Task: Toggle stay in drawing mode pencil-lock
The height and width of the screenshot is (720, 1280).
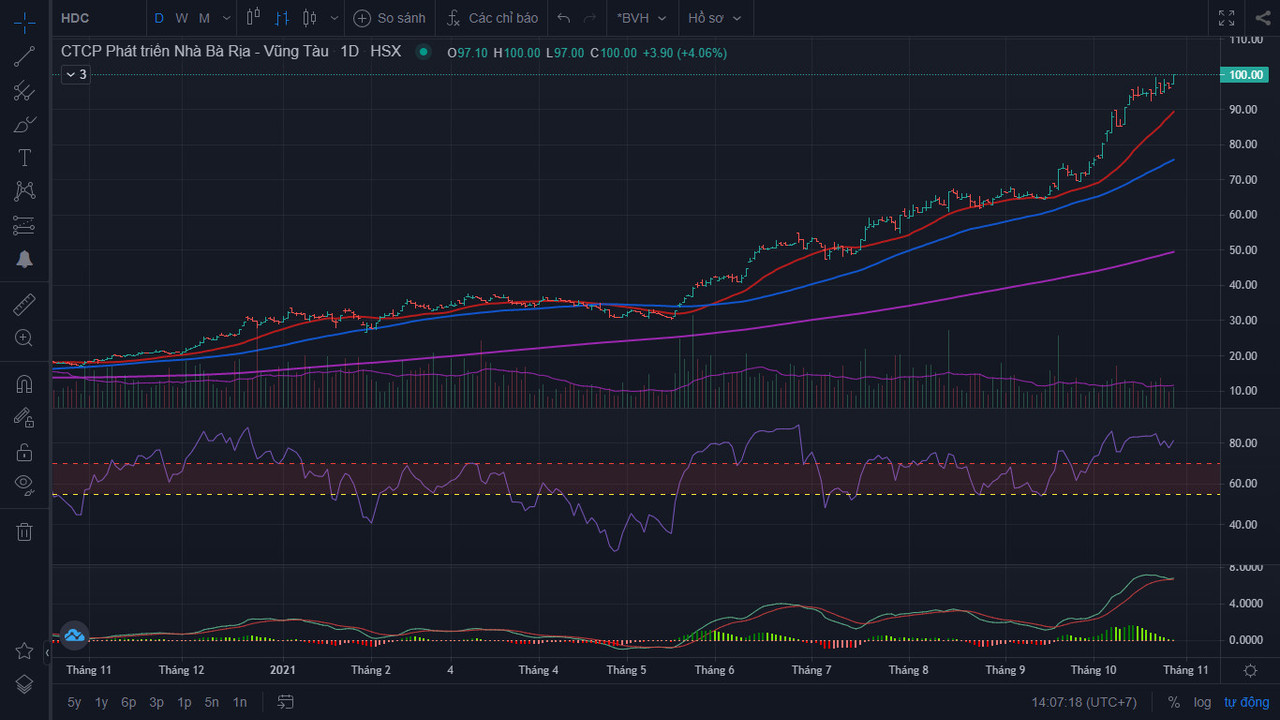Action: point(24,418)
